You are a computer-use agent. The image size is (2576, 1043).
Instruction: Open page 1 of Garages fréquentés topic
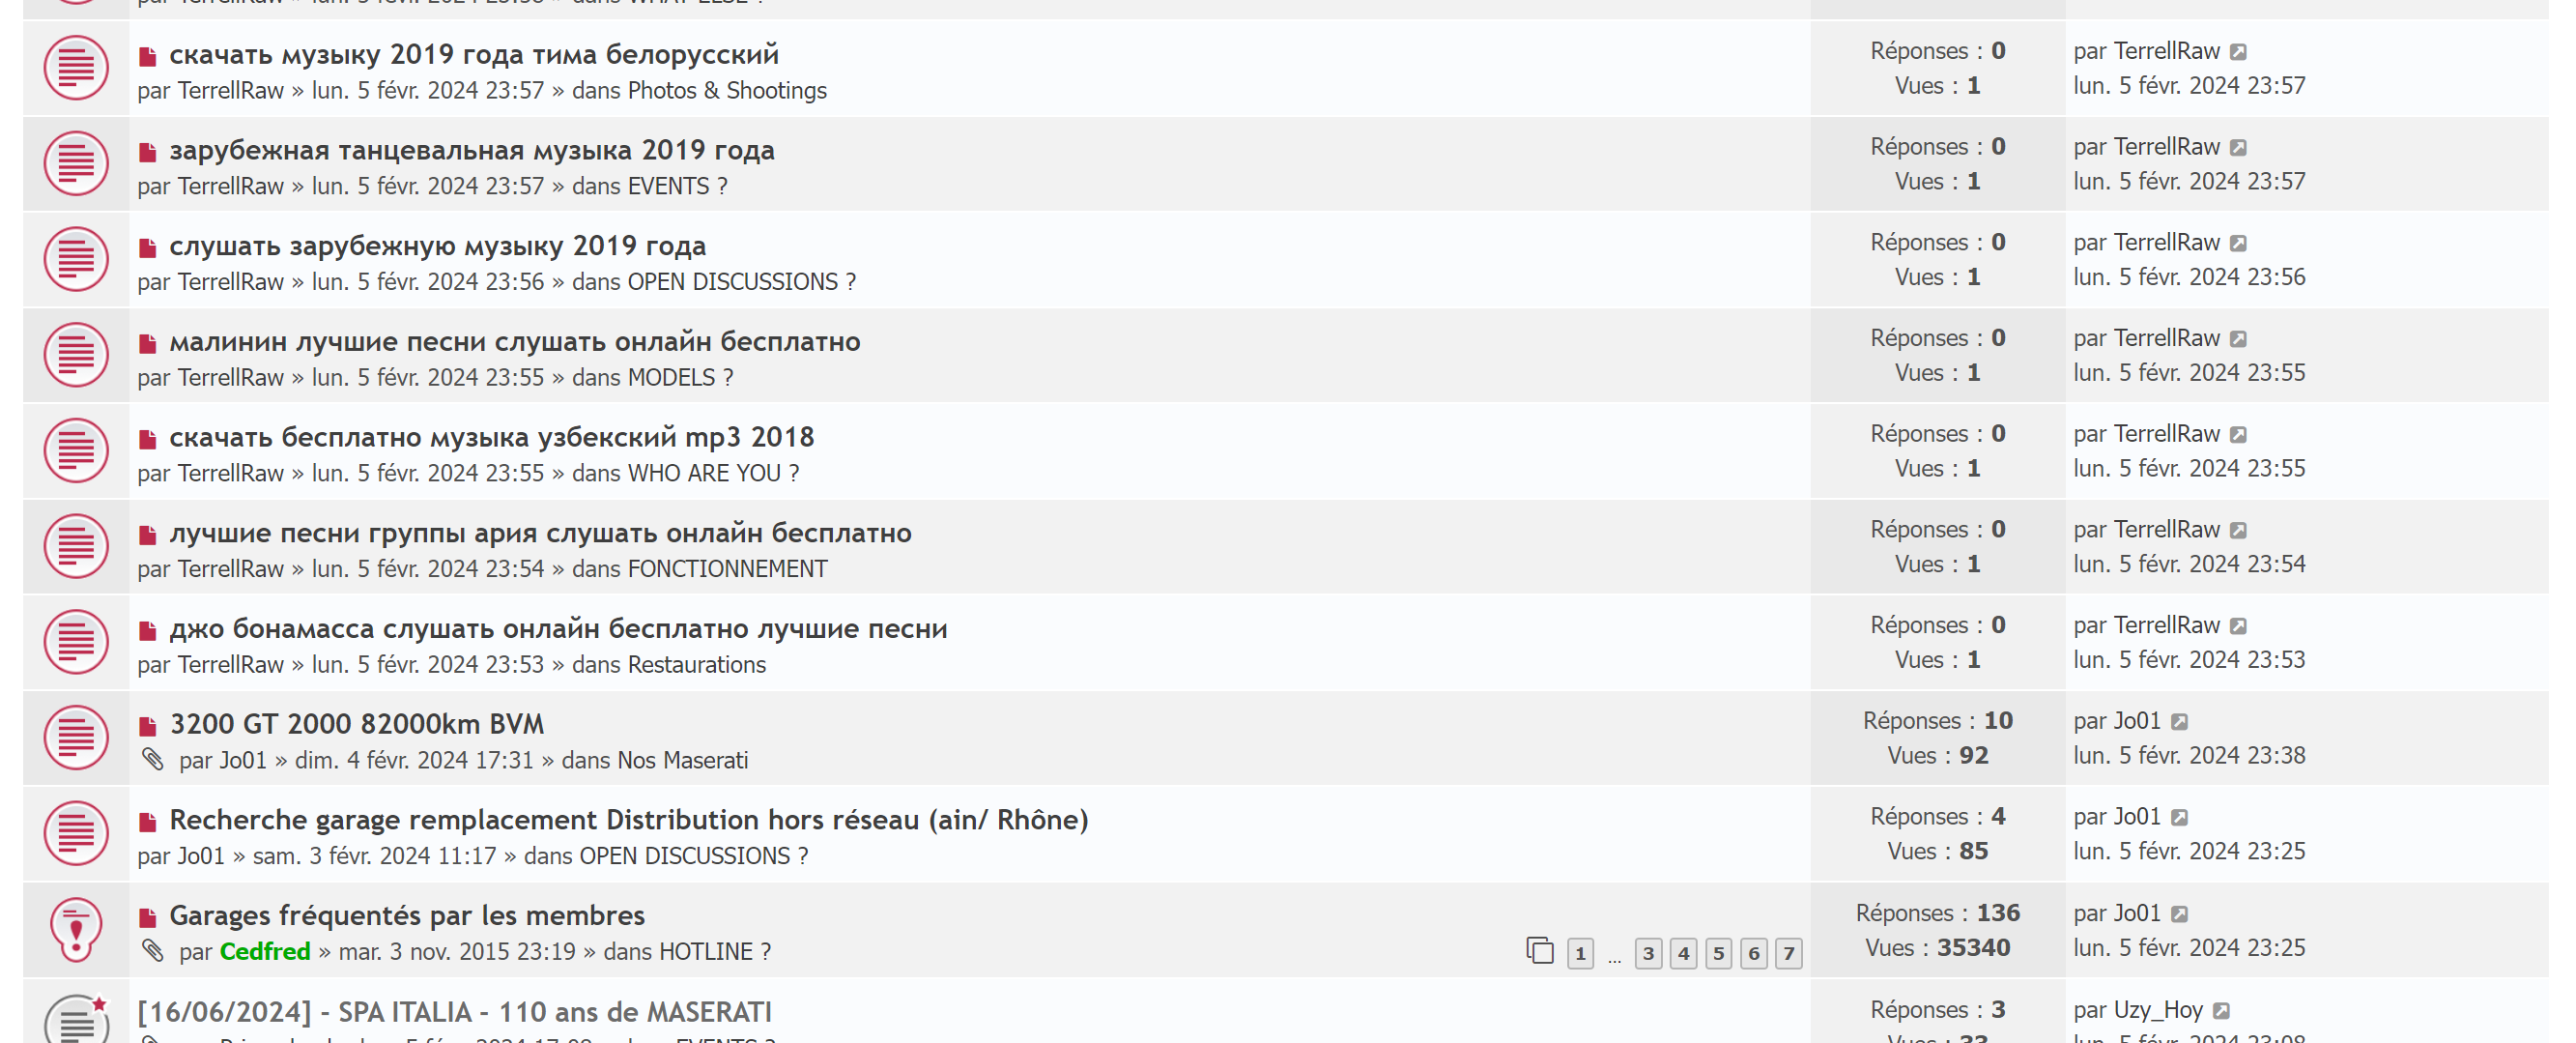pos(1580,953)
